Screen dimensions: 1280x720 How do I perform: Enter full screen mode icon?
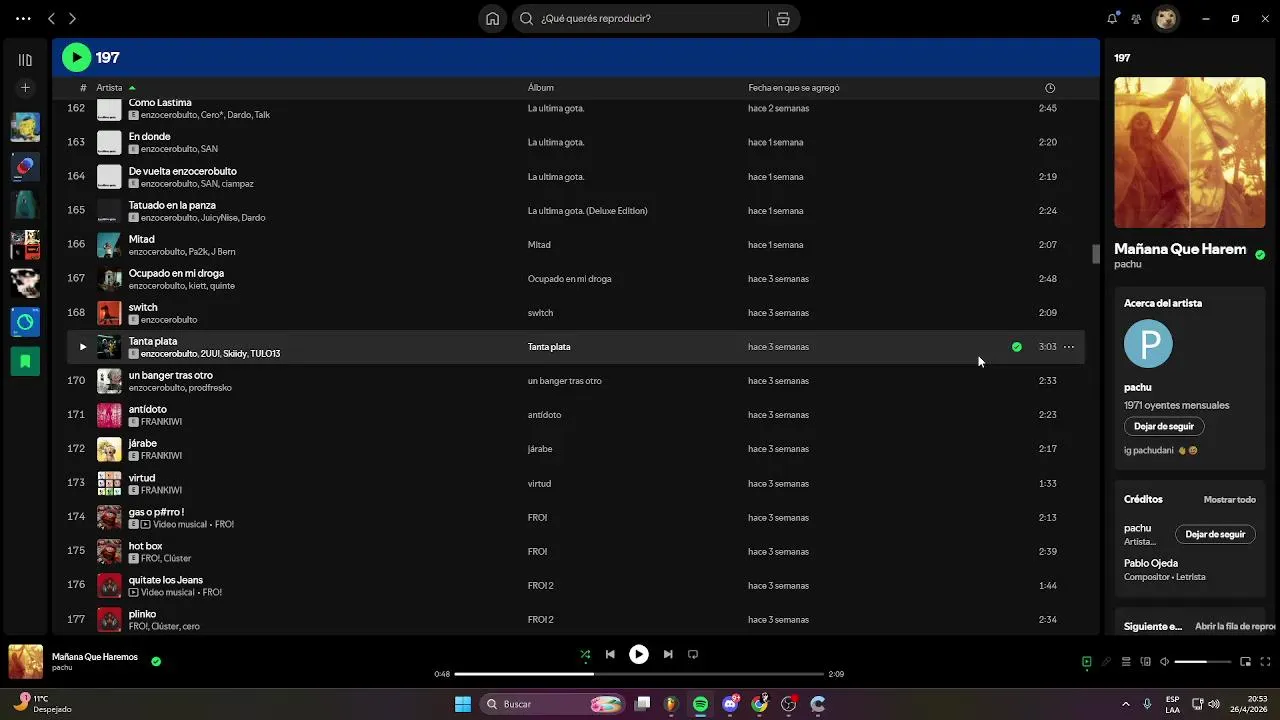pyautogui.click(x=1266, y=661)
